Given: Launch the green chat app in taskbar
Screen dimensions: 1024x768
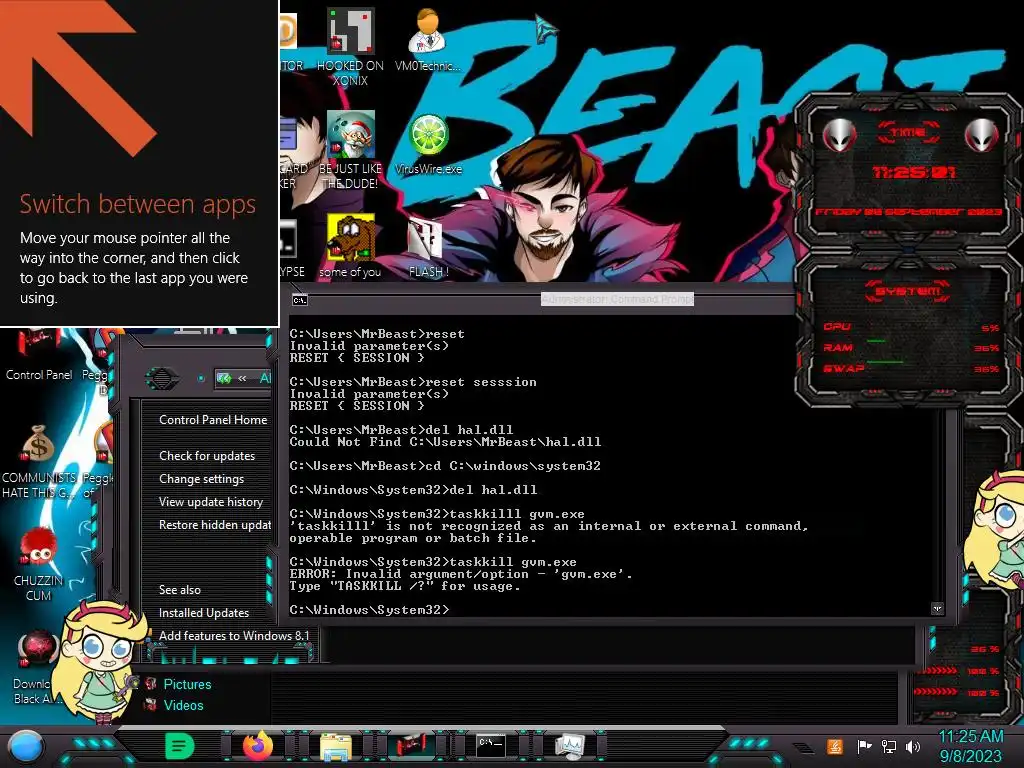Looking at the screenshot, I should (x=179, y=746).
